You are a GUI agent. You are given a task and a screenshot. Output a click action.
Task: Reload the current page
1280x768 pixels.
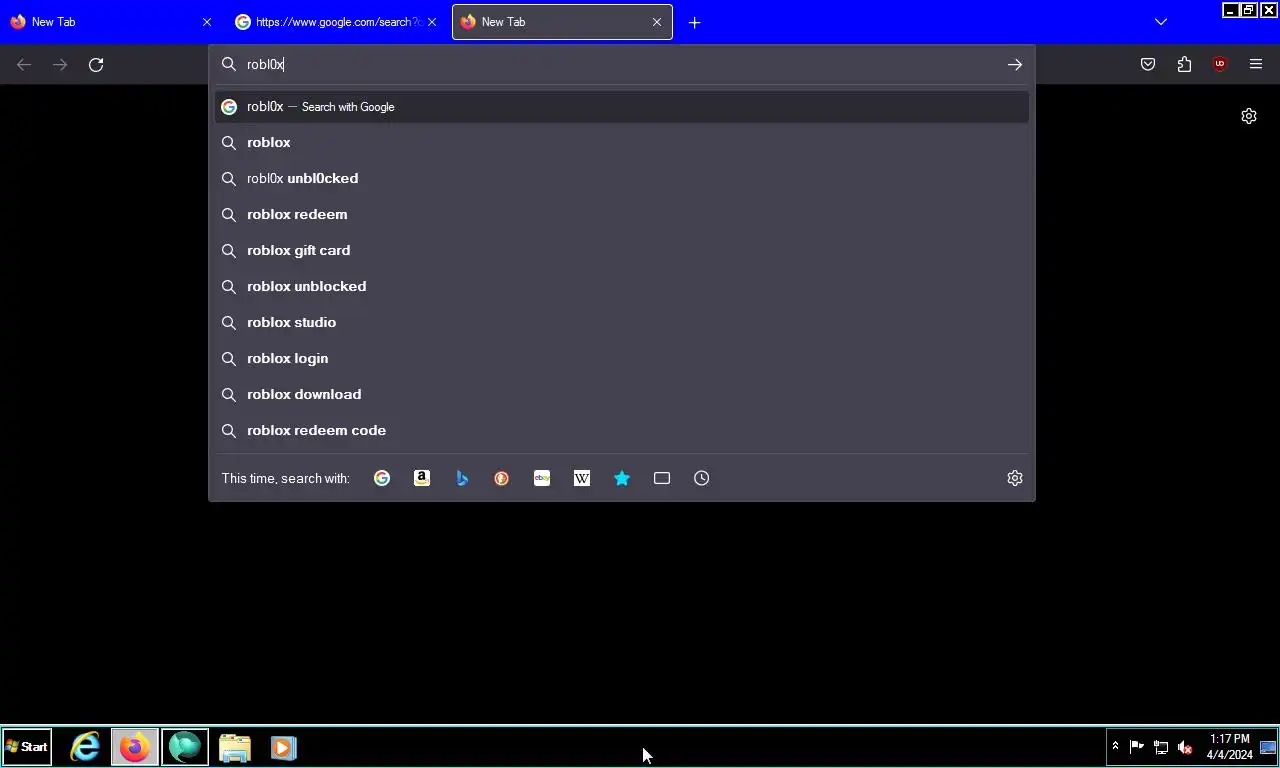click(96, 64)
